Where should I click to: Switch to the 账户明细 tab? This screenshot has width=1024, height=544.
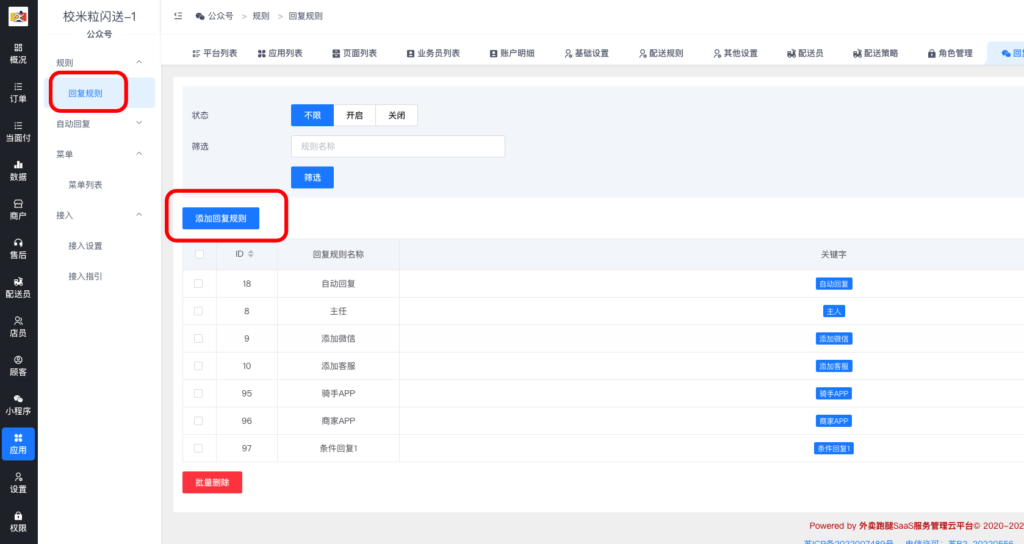point(512,54)
